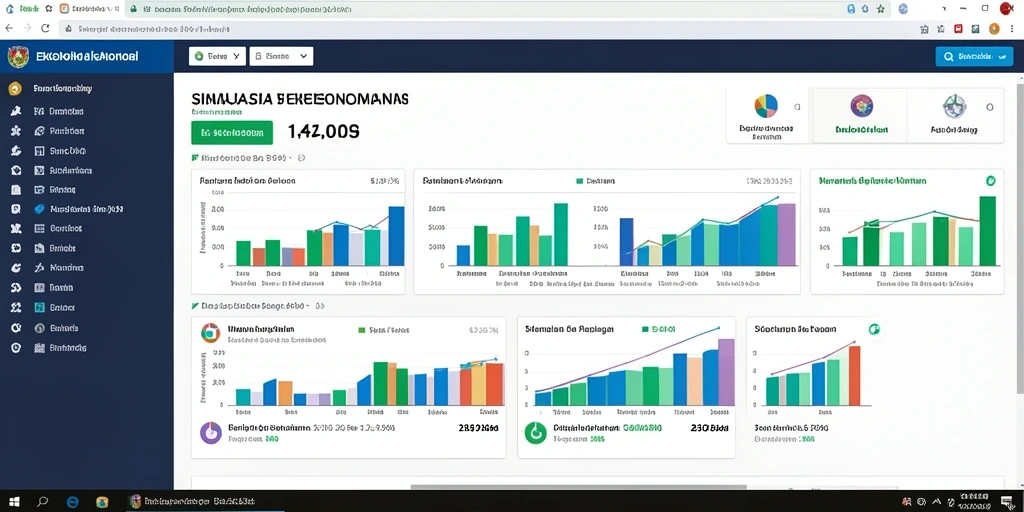The height and width of the screenshot is (512, 1024).
Task: Switch to the second browser tab
Action: point(88,9)
